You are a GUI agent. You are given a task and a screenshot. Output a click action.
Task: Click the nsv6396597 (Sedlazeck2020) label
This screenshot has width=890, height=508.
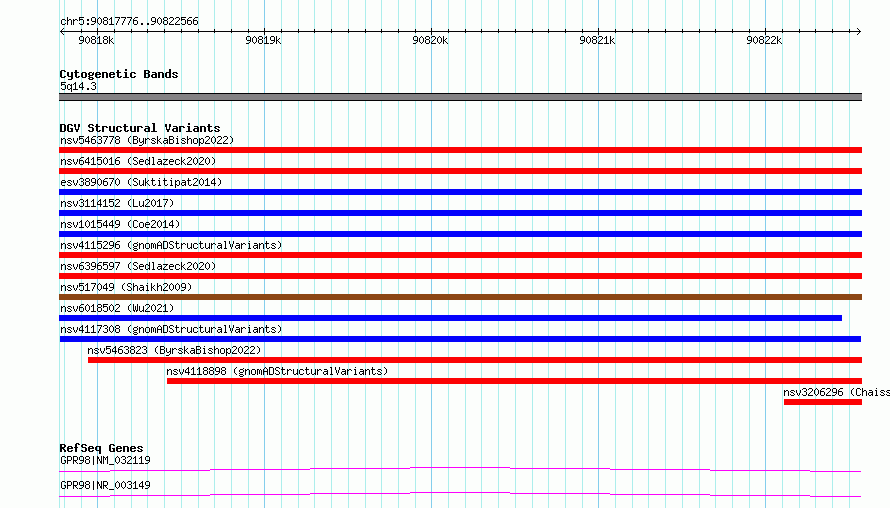tap(138, 266)
